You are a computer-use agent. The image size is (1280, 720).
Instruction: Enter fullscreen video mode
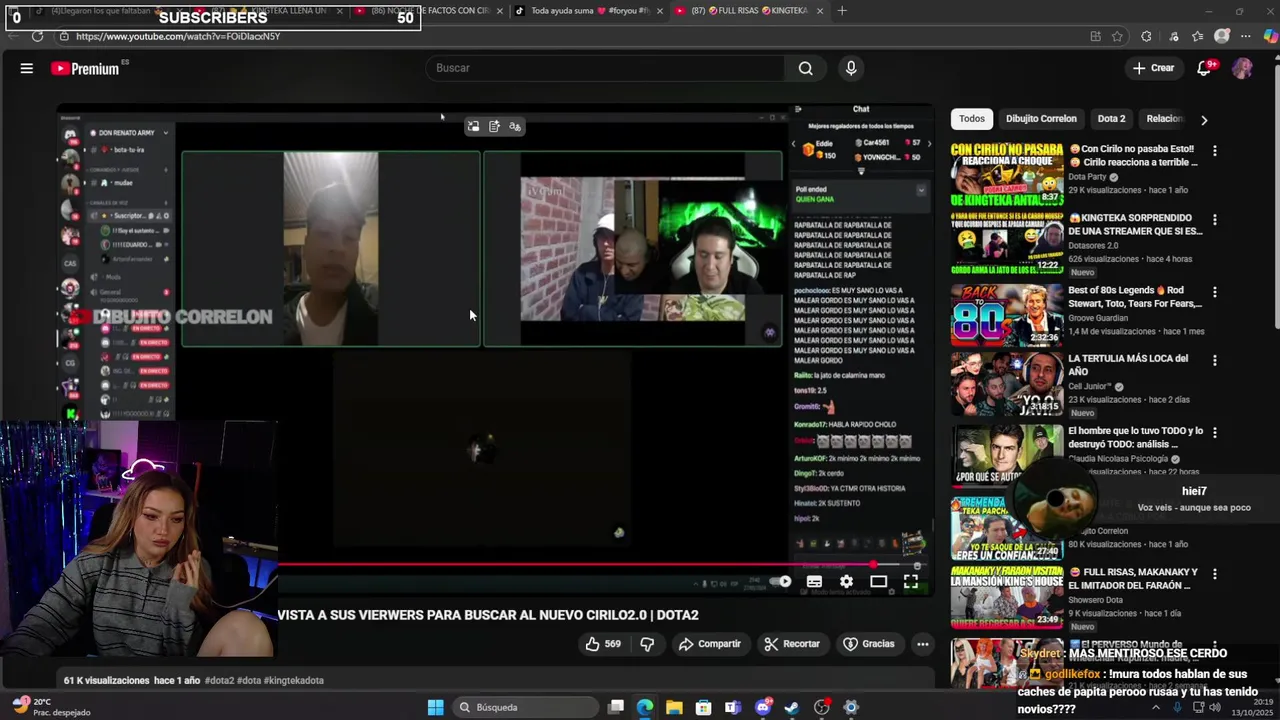point(911,581)
